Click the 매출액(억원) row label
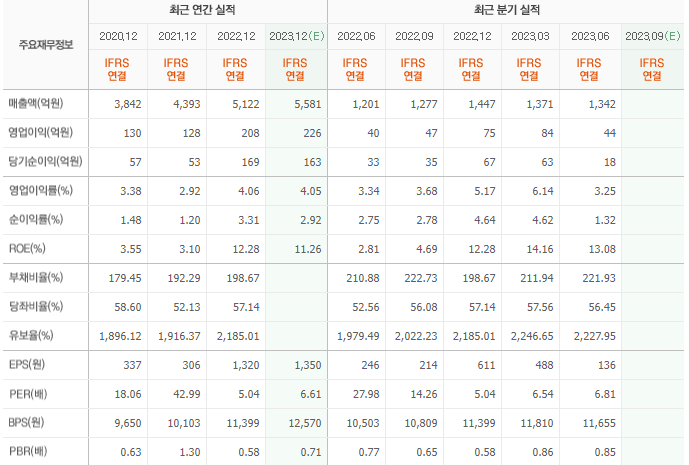Image resolution: width=689 pixels, height=465 pixels. coord(36,103)
